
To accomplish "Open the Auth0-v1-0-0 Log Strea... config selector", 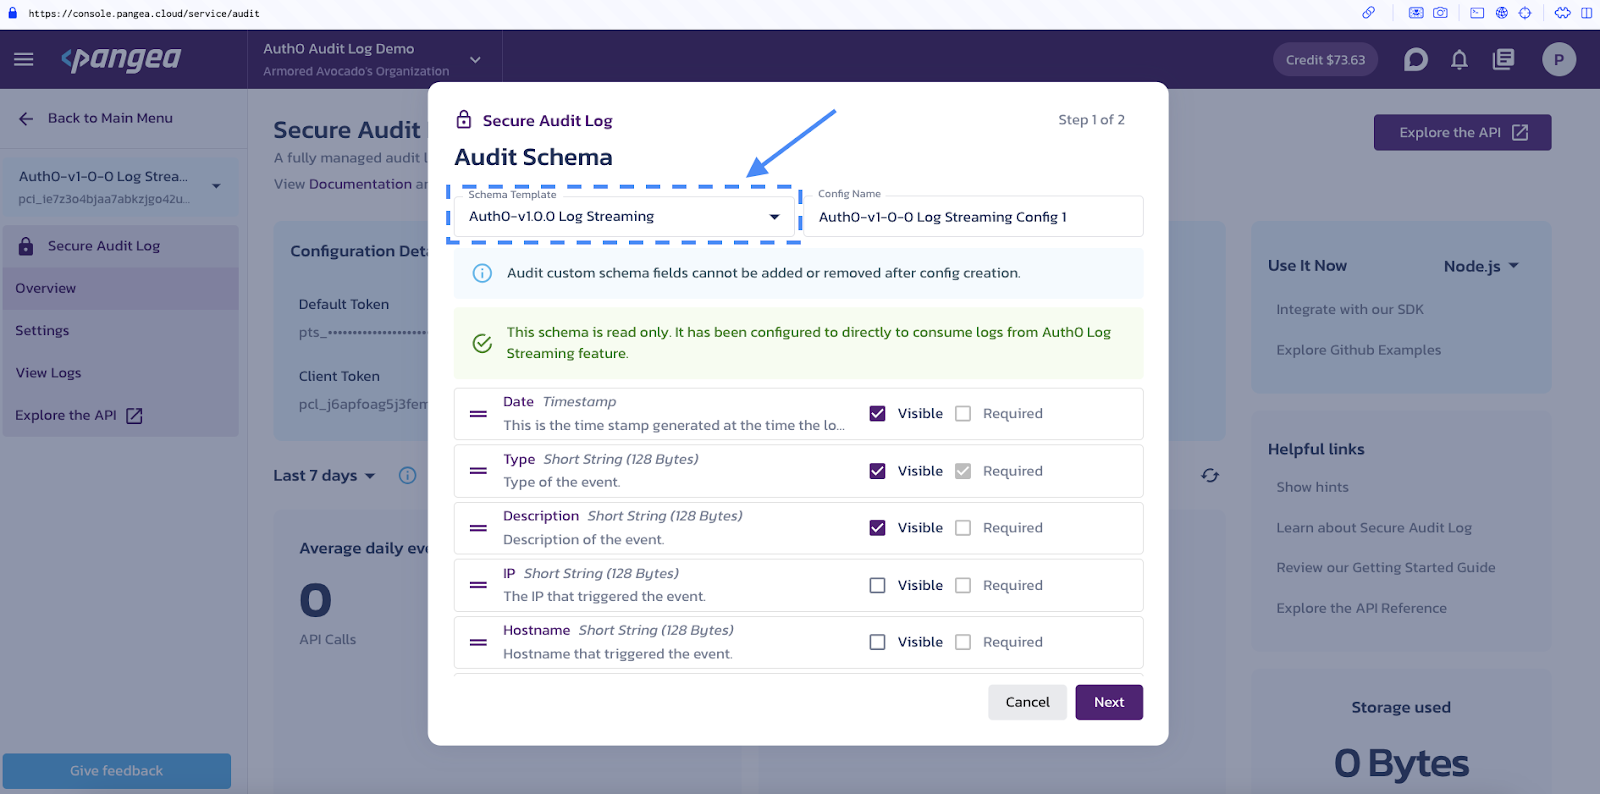I will pos(120,186).
